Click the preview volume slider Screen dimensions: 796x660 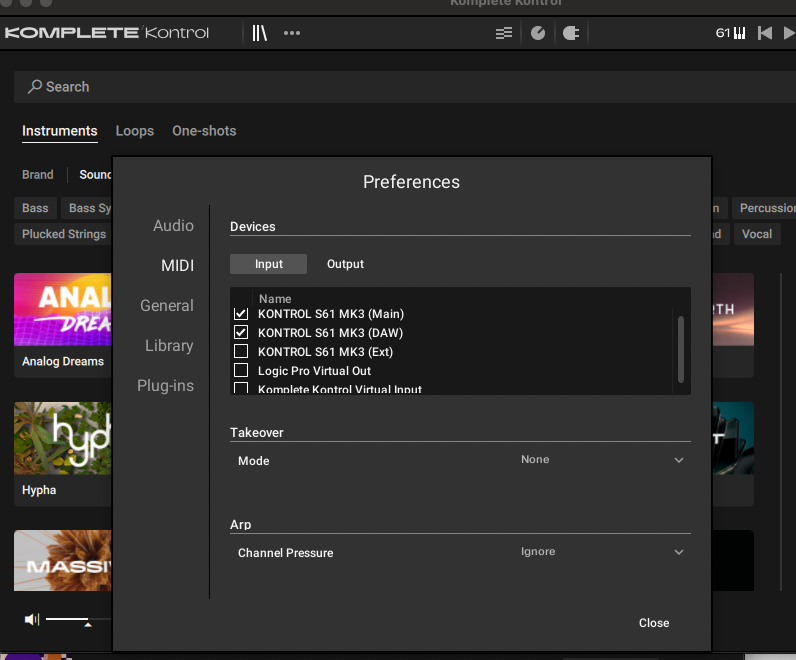(79, 619)
